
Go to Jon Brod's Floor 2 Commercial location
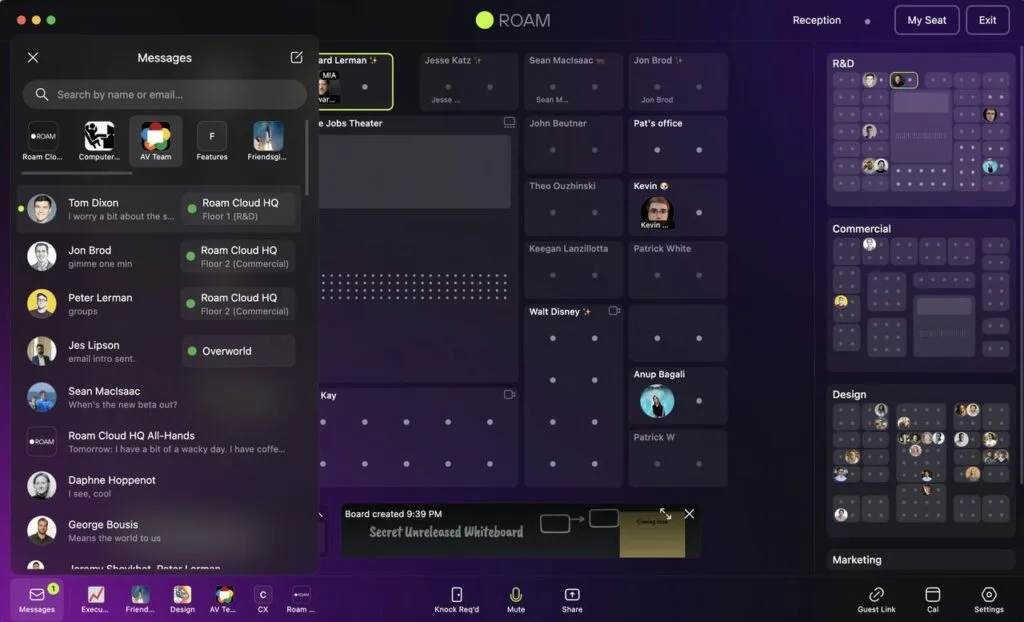pyautogui.click(x=238, y=256)
